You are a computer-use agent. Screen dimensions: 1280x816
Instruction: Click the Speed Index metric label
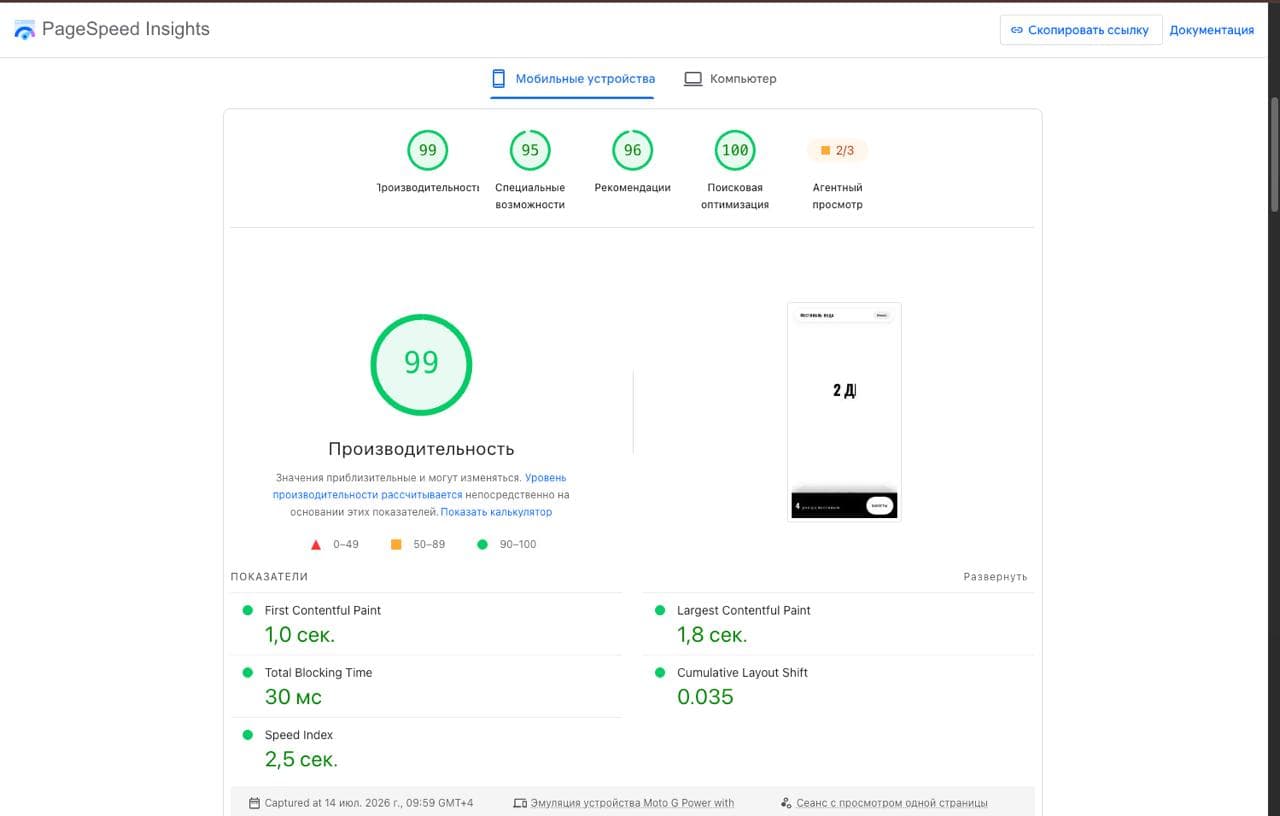(x=299, y=735)
